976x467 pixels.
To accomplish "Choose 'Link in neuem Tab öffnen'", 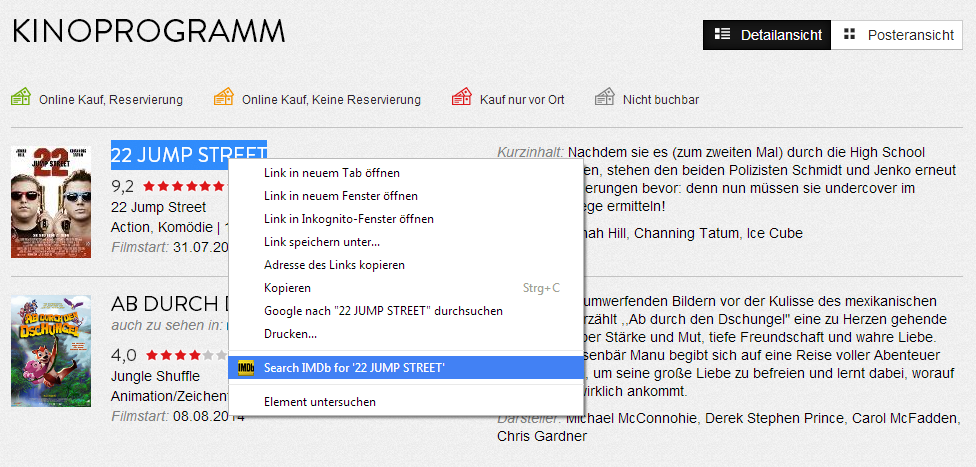I will coord(406,172).
